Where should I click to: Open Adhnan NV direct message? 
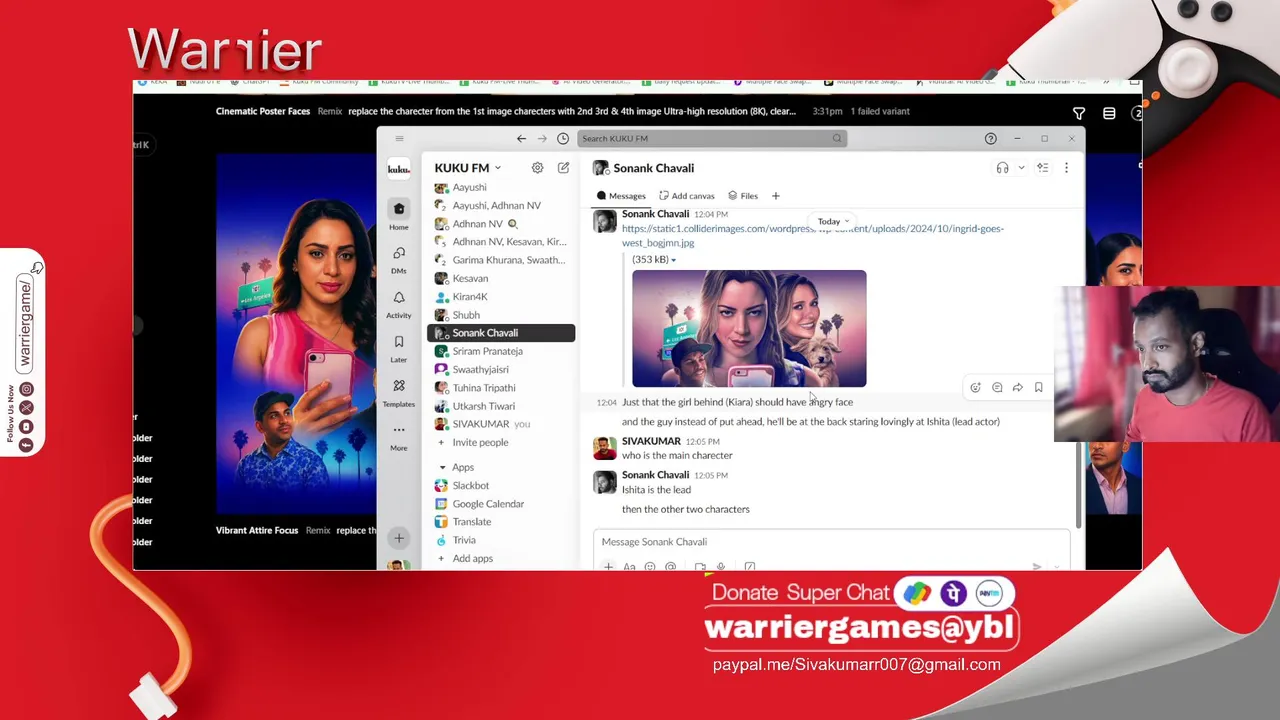[500, 224]
